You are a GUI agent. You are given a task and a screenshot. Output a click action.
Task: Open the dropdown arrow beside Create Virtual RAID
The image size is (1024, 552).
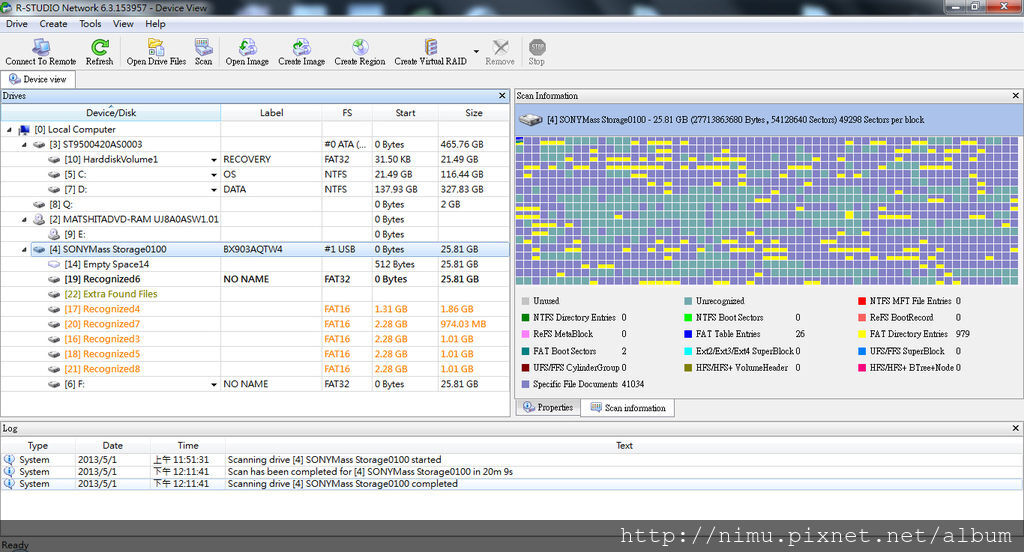coord(476,51)
